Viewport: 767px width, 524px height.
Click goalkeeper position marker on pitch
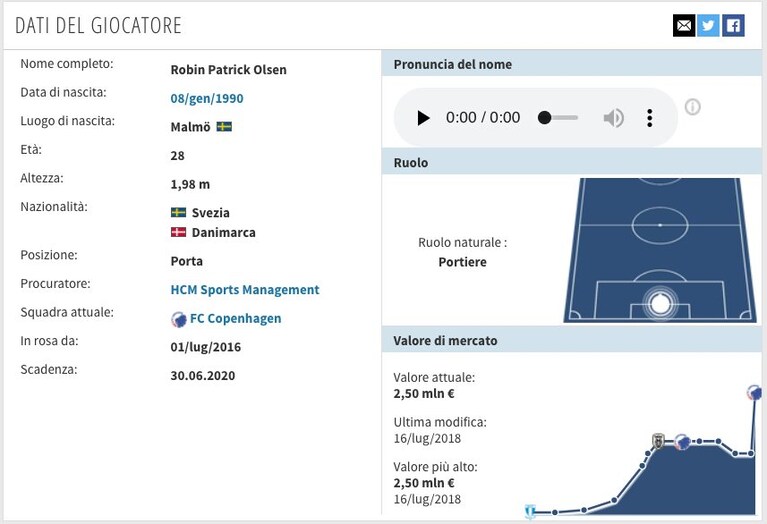[660, 303]
